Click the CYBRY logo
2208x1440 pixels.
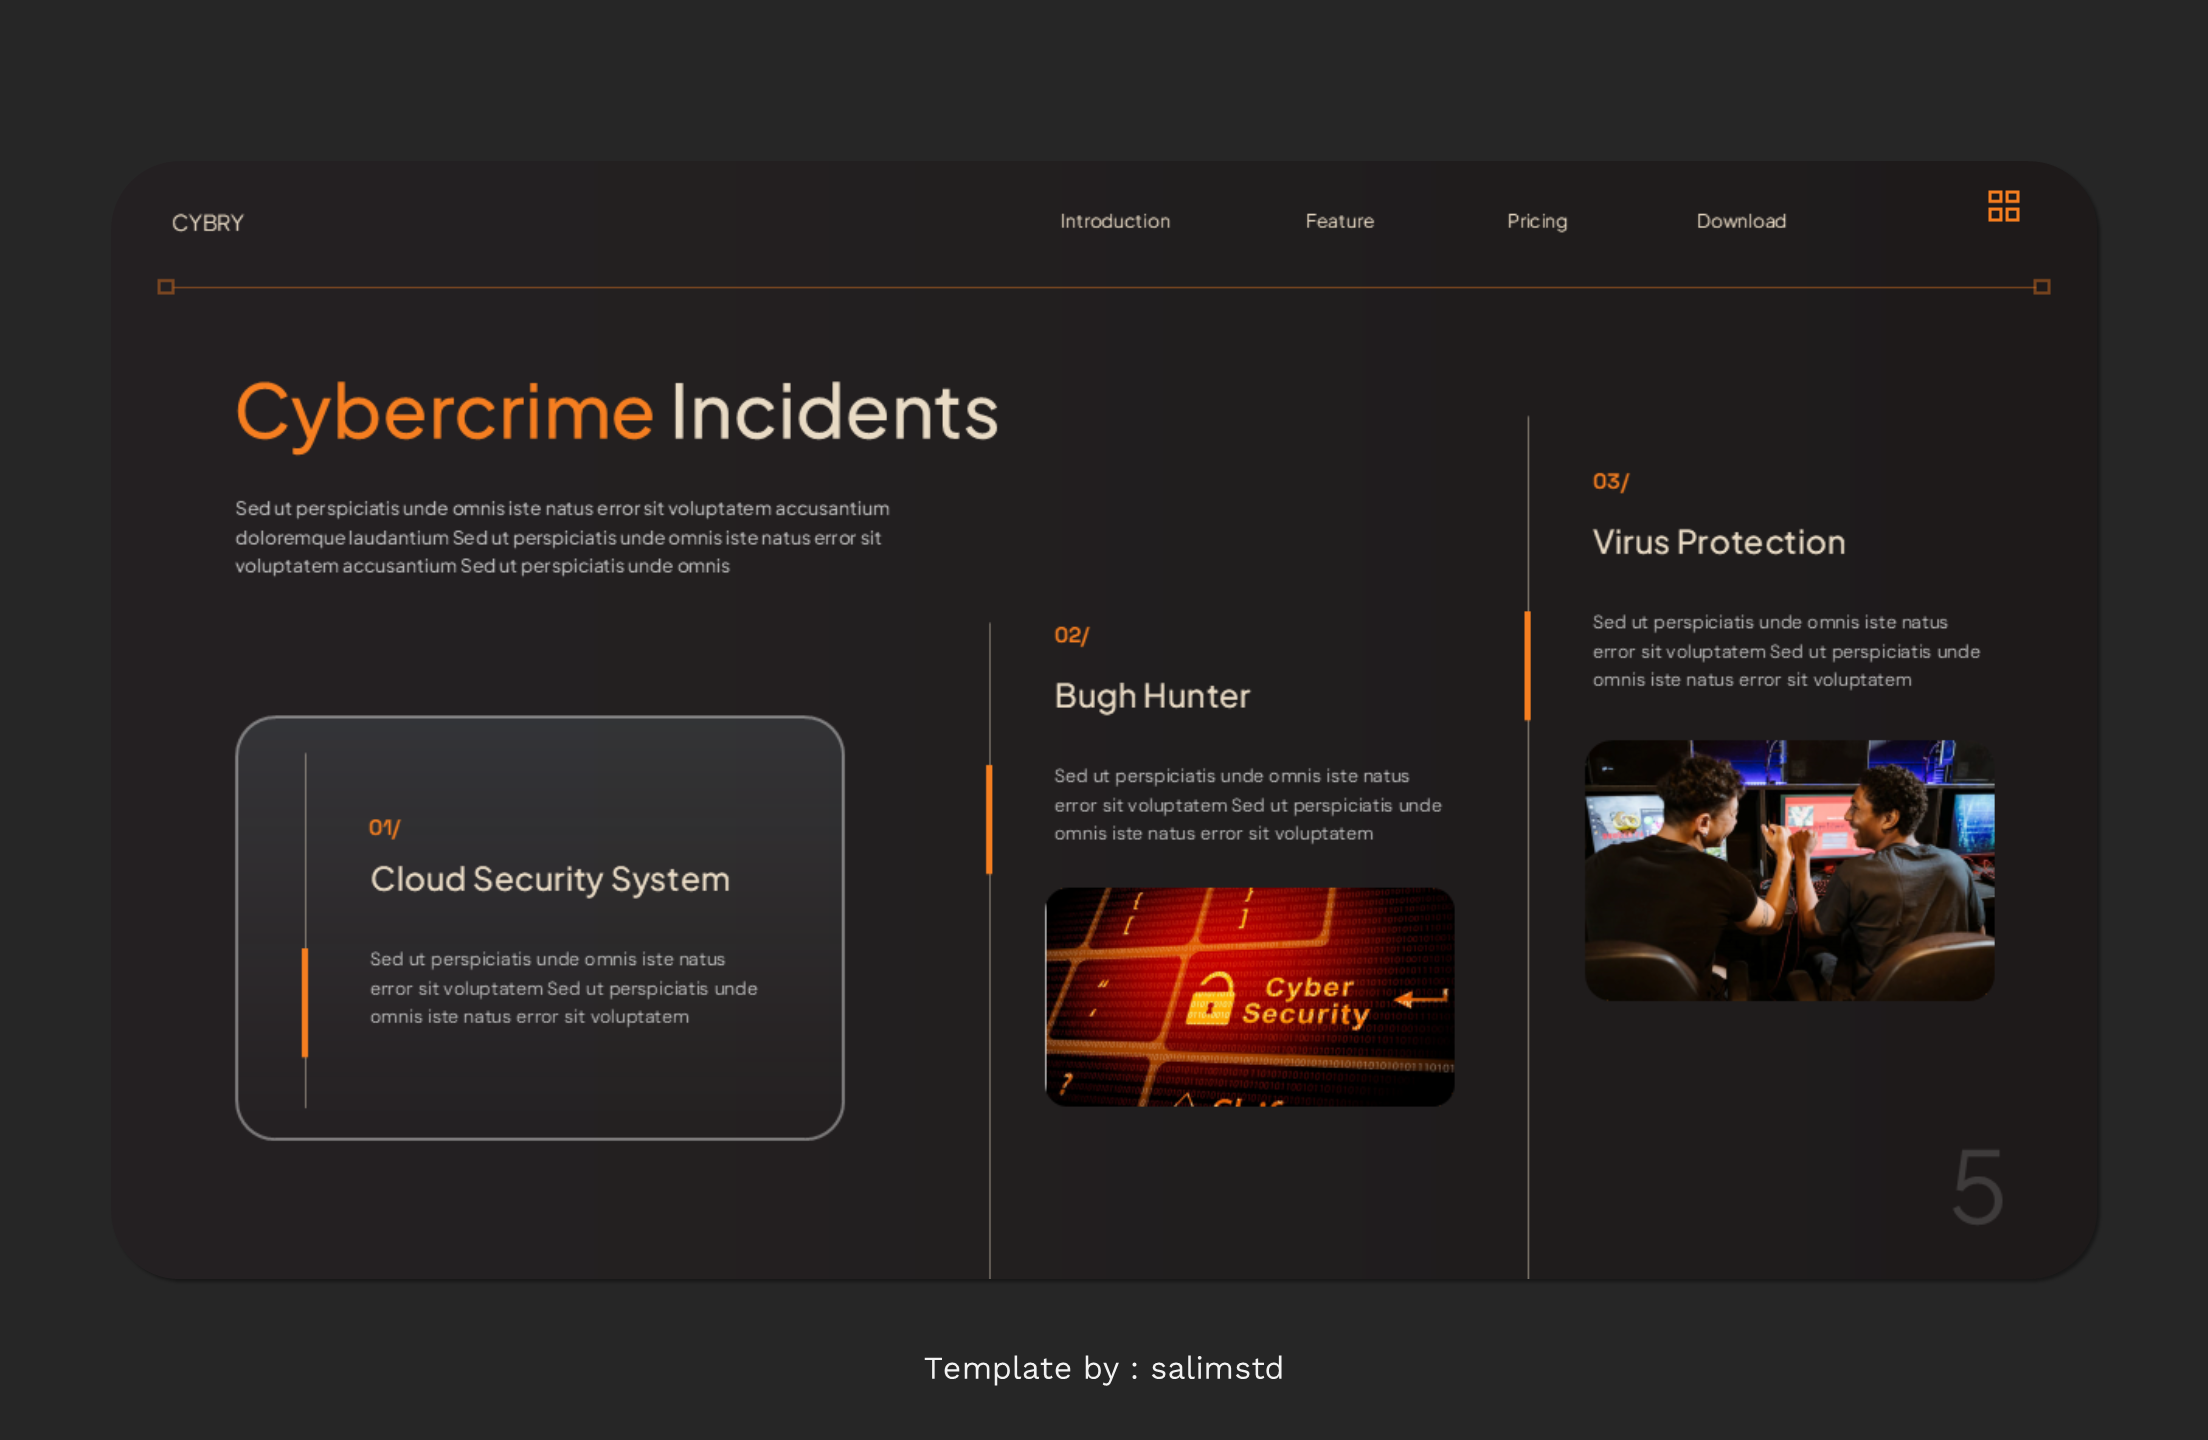pyautogui.click(x=207, y=221)
